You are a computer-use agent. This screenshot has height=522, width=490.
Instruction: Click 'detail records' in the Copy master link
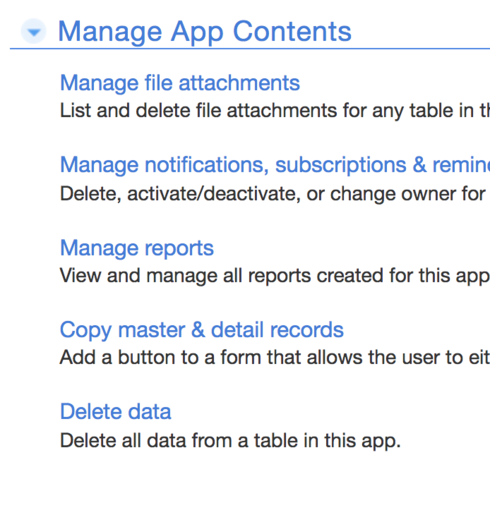[x=277, y=330]
